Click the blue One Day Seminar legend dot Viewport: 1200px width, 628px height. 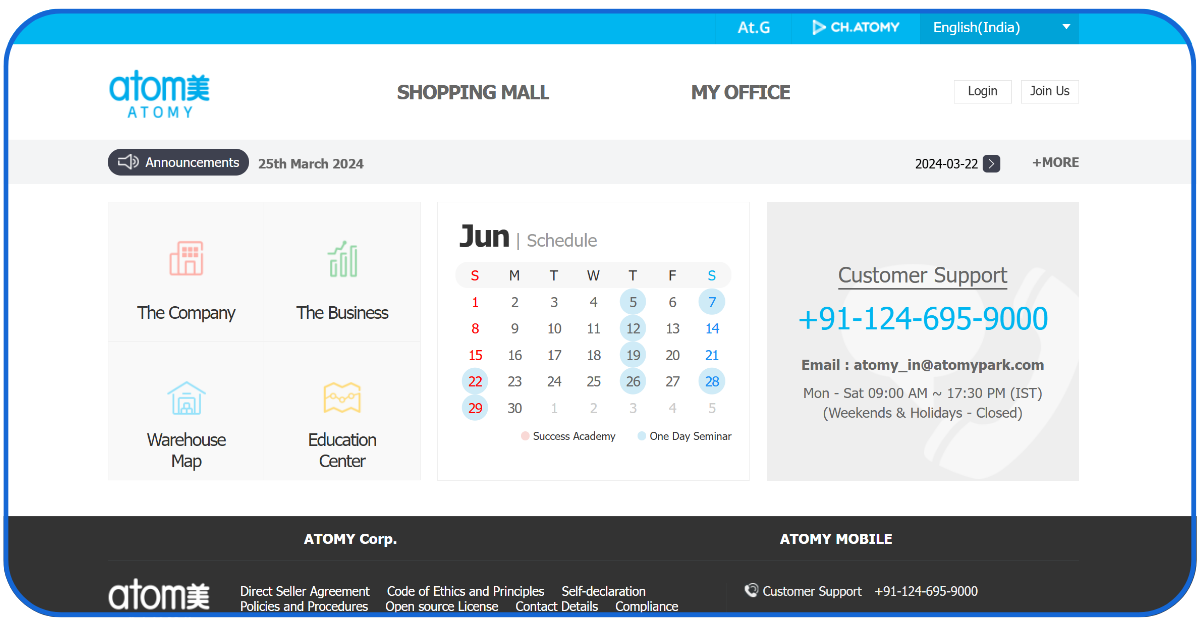642,436
